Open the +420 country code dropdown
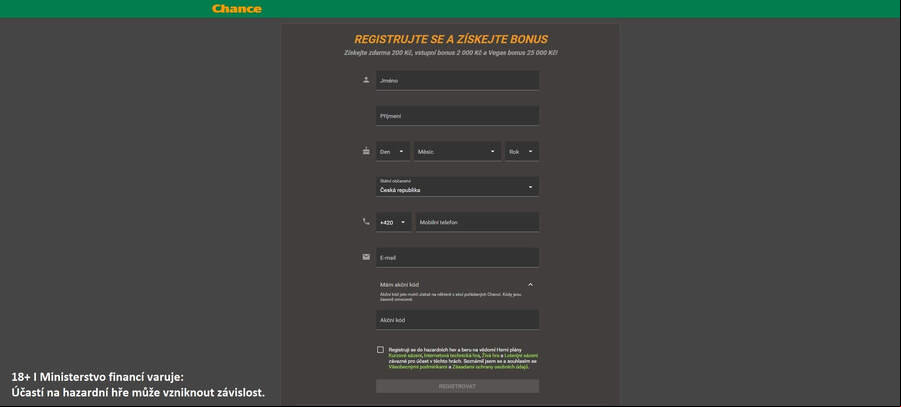Screen dimensions: 901x407 (x=394, y=222)
